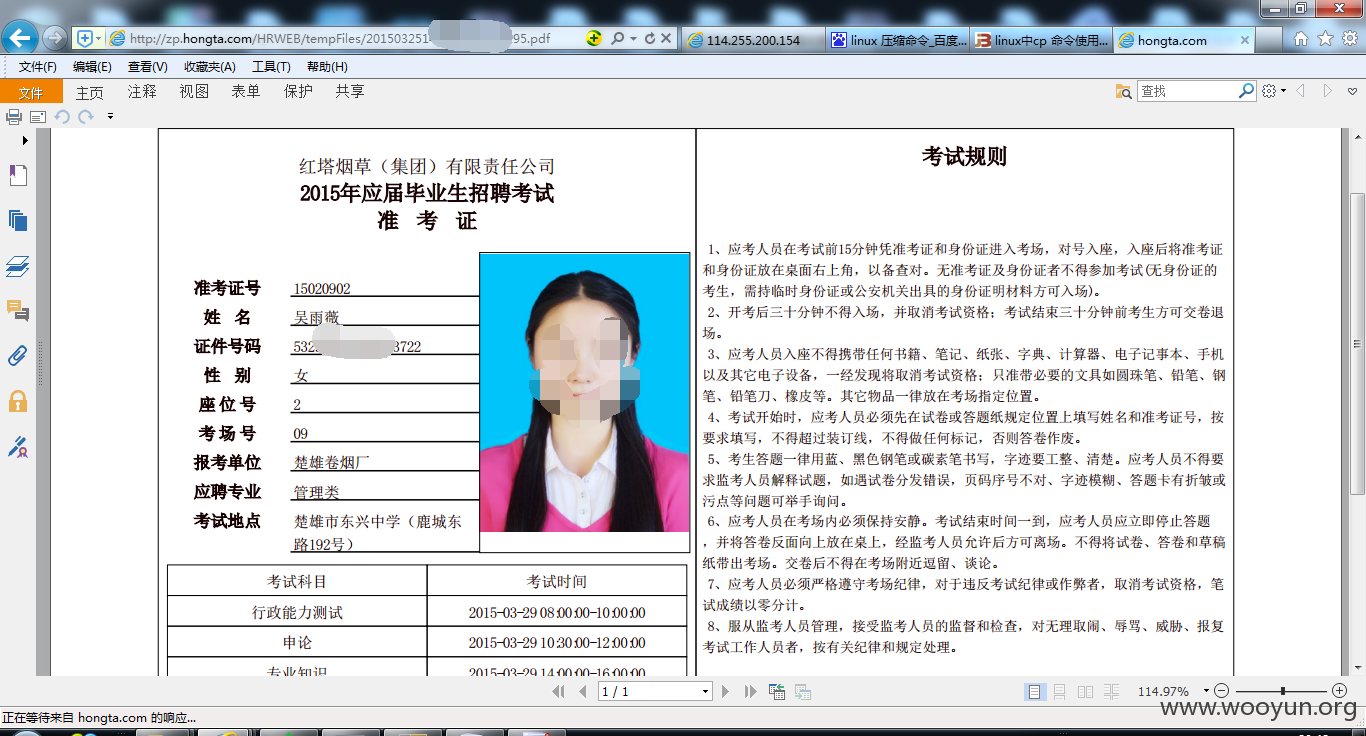Image resolution: width=1366 pixels, height=736 pixels.
Task: Stop loading with the X icon
Action: pyautogui.click(x=667, y=38)
